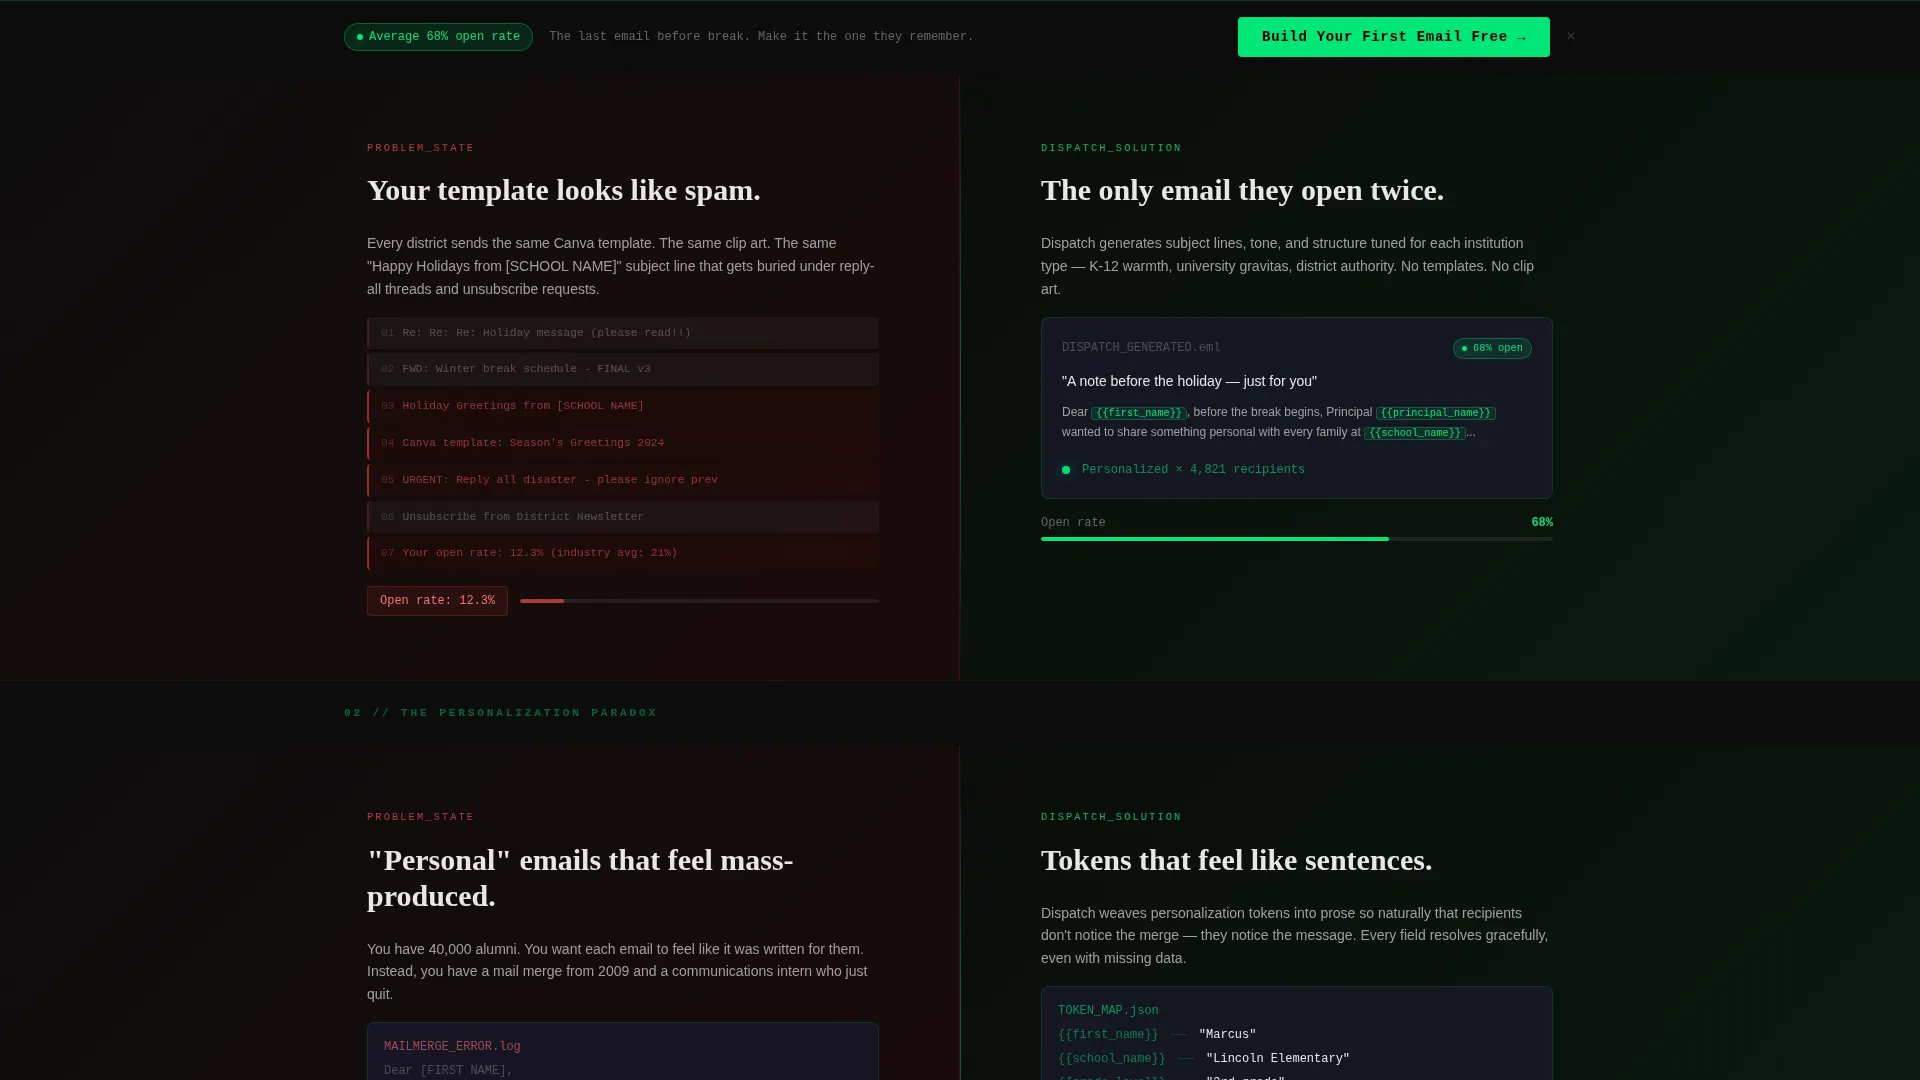Select the Re: Re: Re: Holiday message row

click(623, 333)
